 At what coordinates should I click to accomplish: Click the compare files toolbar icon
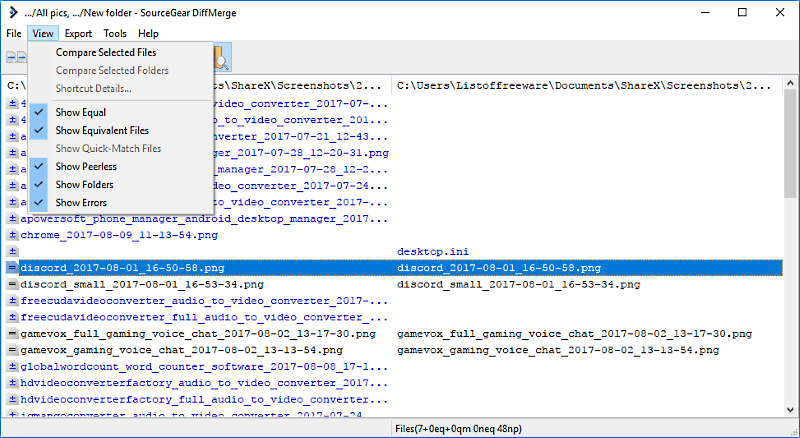click(16, 57)
